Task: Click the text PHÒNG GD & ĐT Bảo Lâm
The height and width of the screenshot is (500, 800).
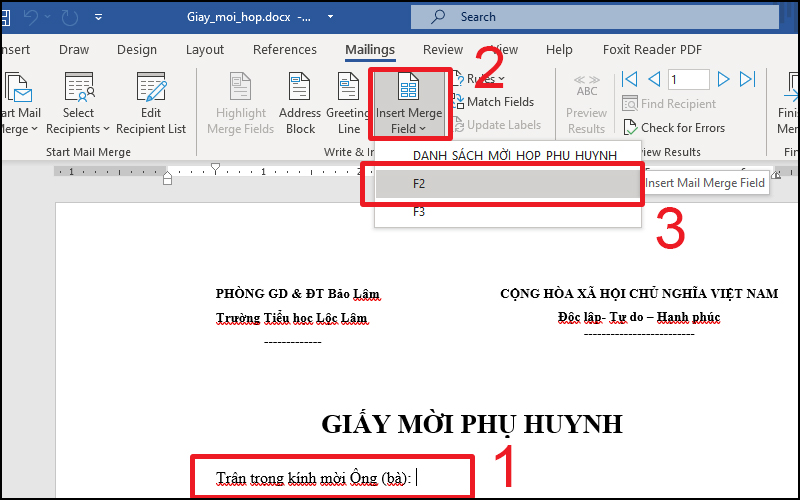Action: (x=297, y=294)
